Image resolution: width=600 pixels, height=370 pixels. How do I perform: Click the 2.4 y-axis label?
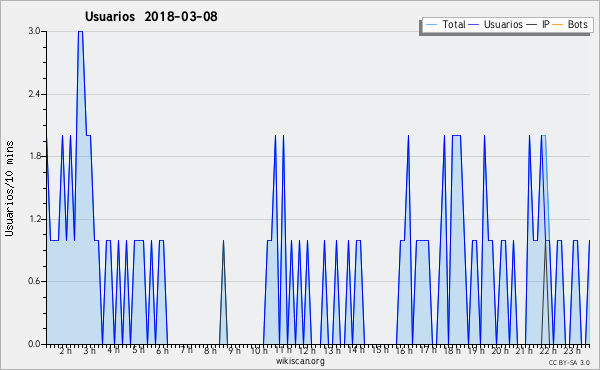coord(34,94)
